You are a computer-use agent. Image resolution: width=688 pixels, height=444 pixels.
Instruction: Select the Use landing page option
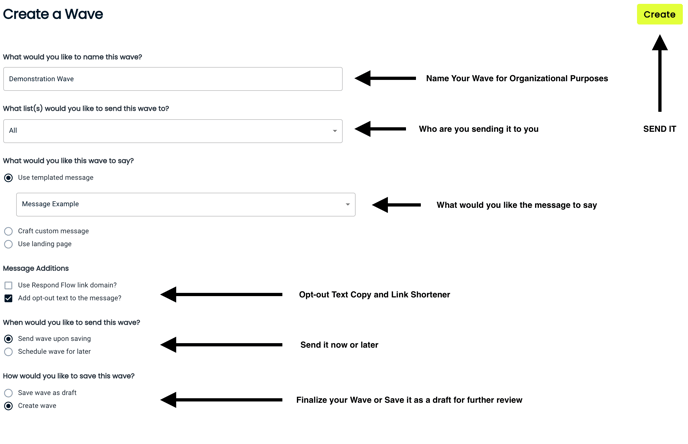(9, 244)
